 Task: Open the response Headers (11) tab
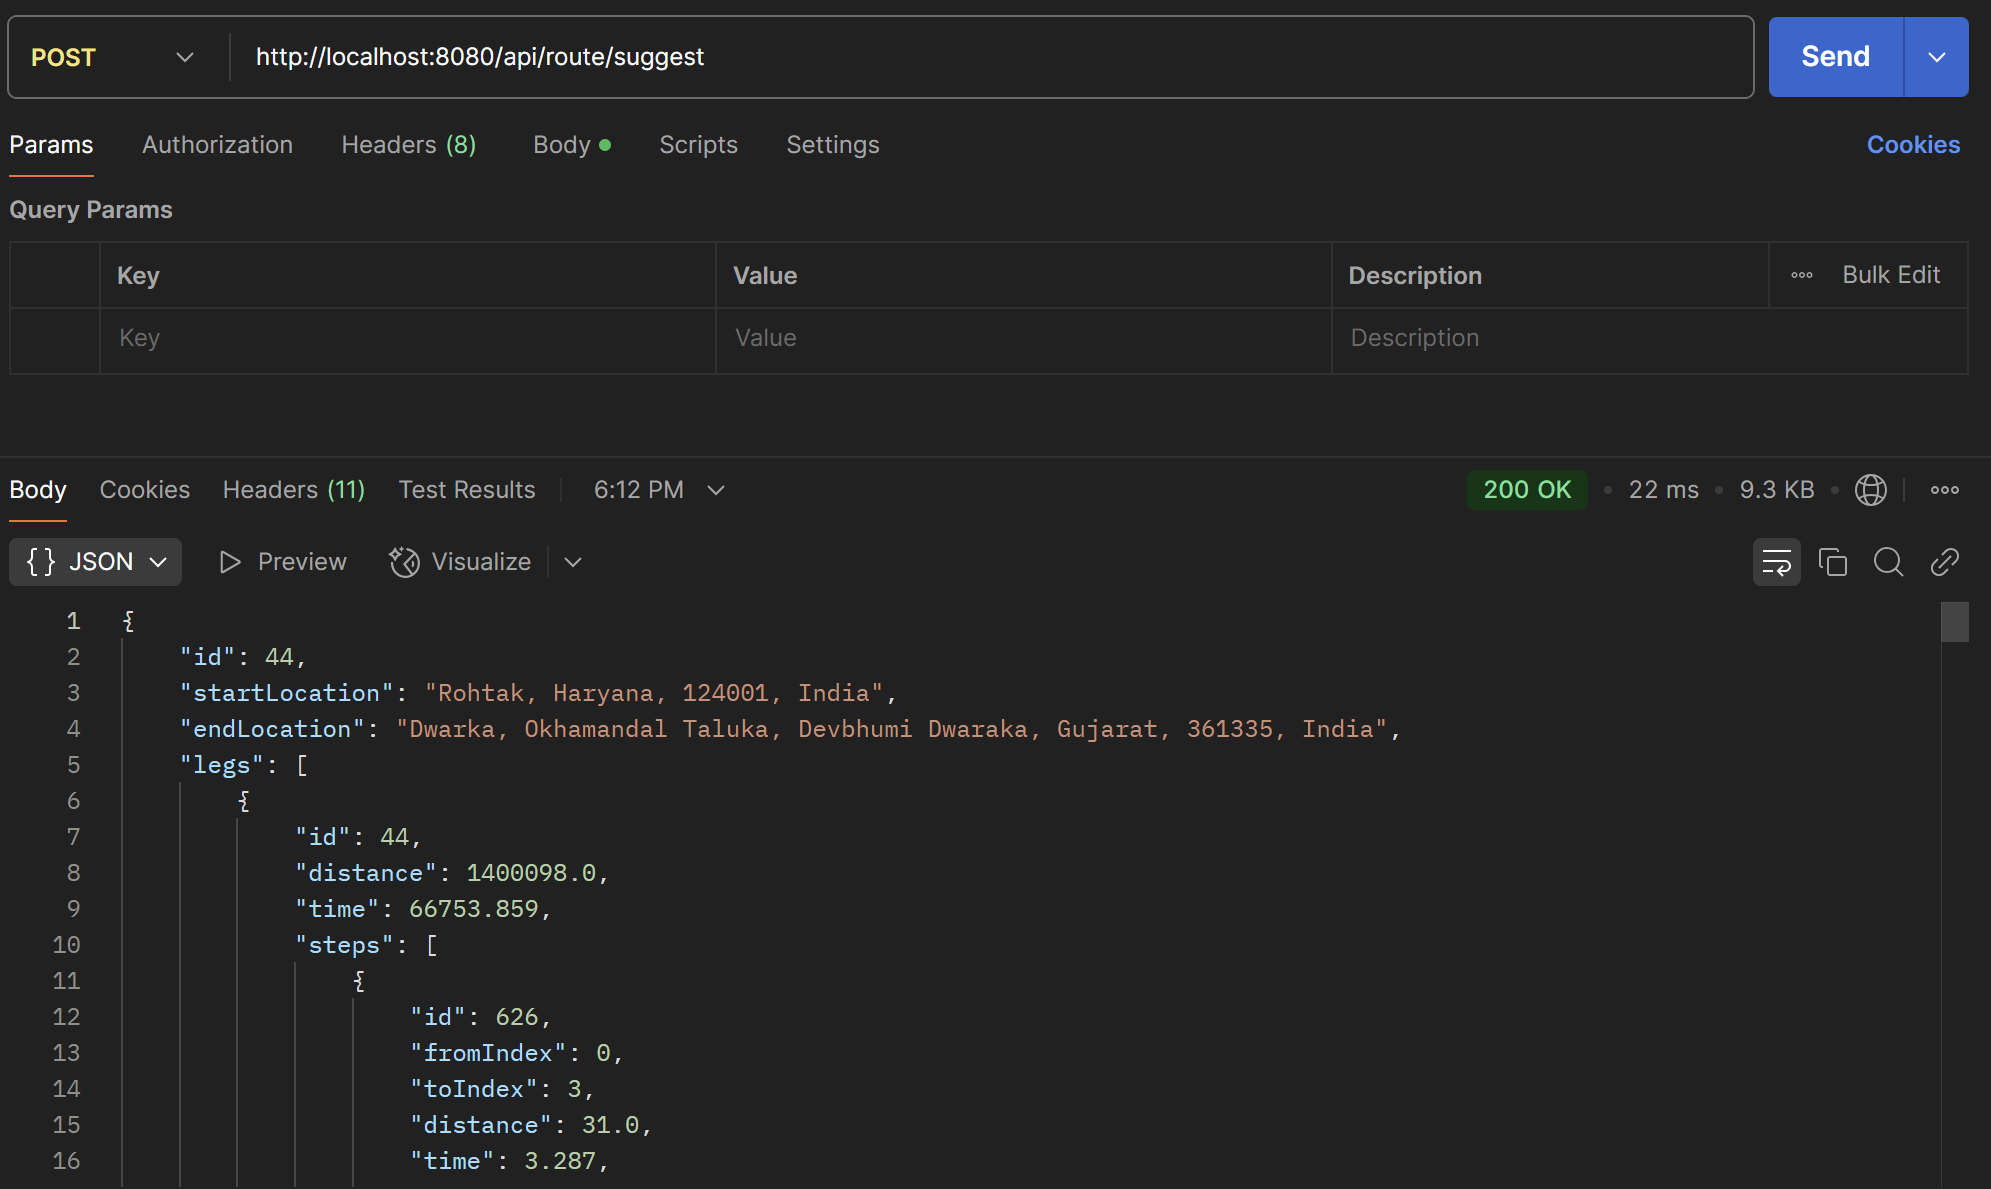294,490
